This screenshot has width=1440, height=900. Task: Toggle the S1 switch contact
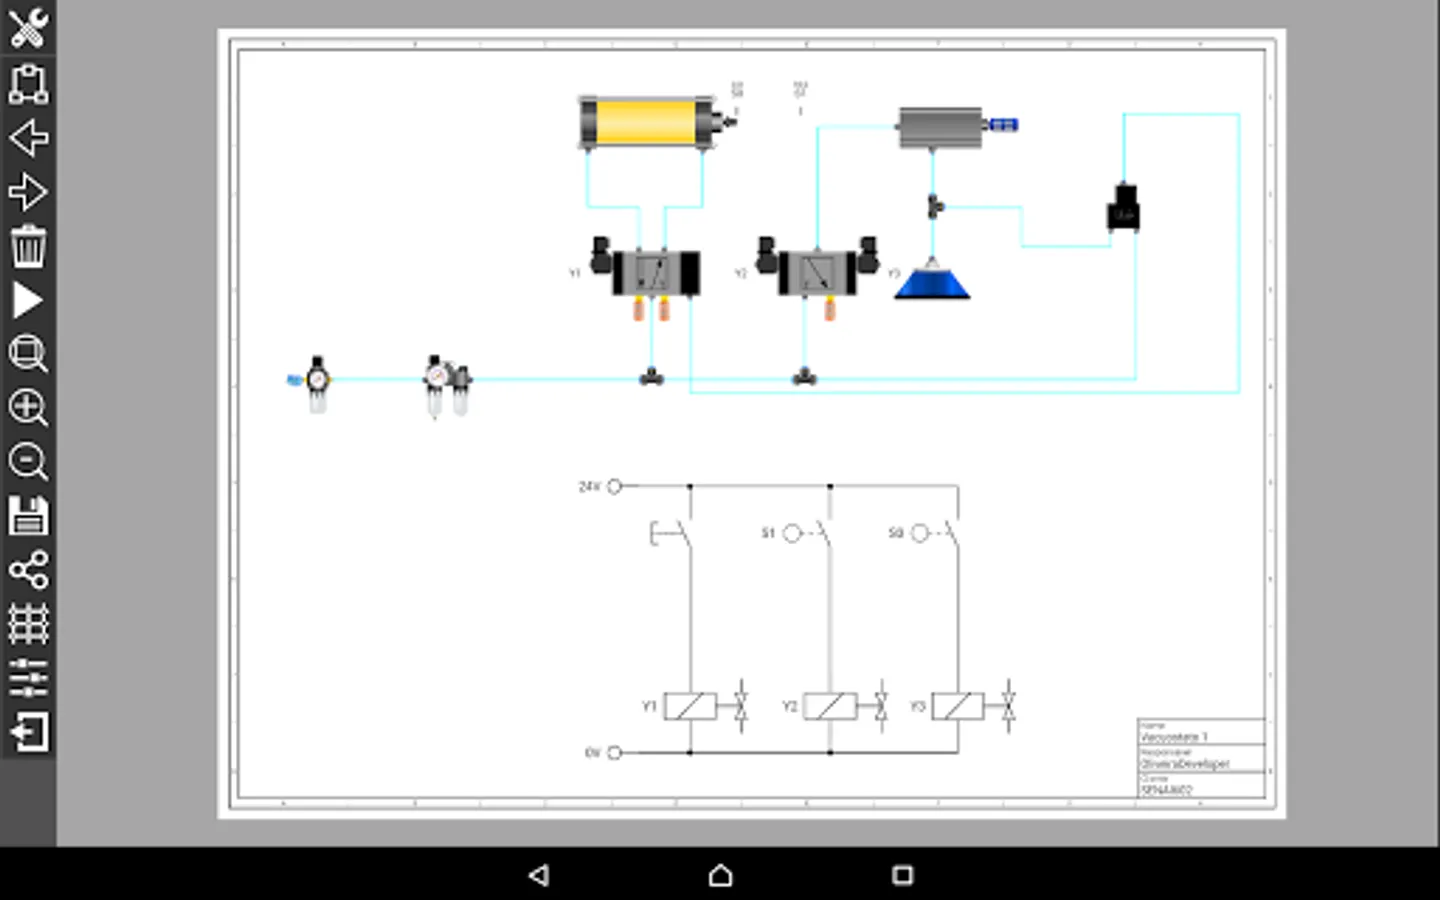point(811,533)
